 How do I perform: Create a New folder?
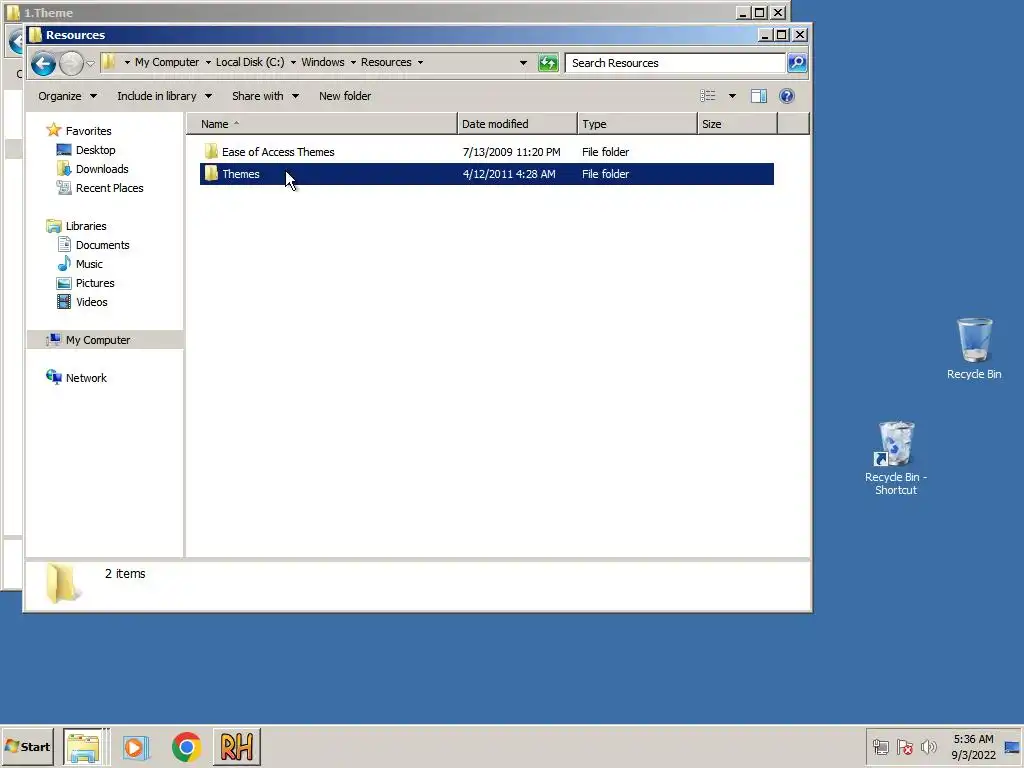coord(345,96)
